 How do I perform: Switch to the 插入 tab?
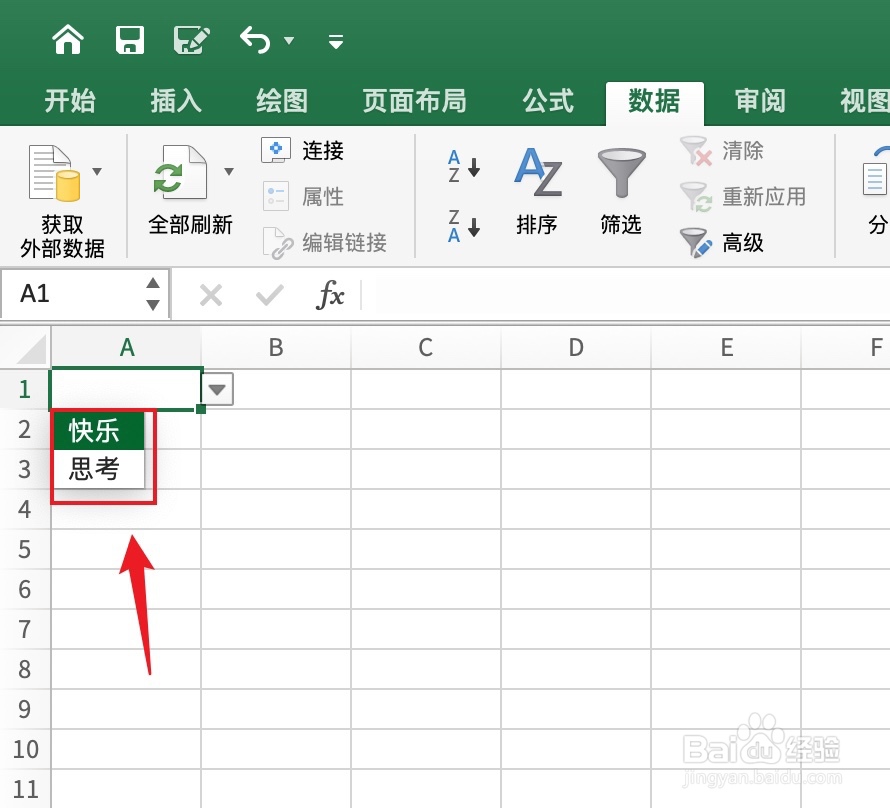pos(175,101)
